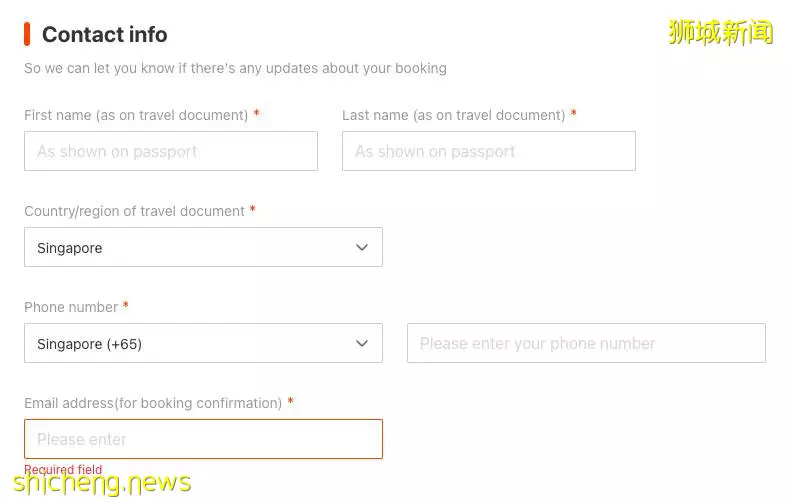Click the Last name passport input field
This screenshot has width=788, height=502.
[488, 151]
